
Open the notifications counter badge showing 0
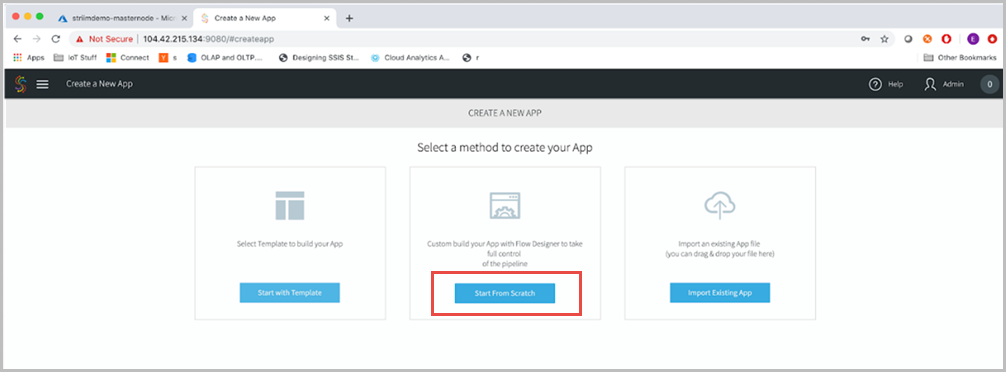989,84
